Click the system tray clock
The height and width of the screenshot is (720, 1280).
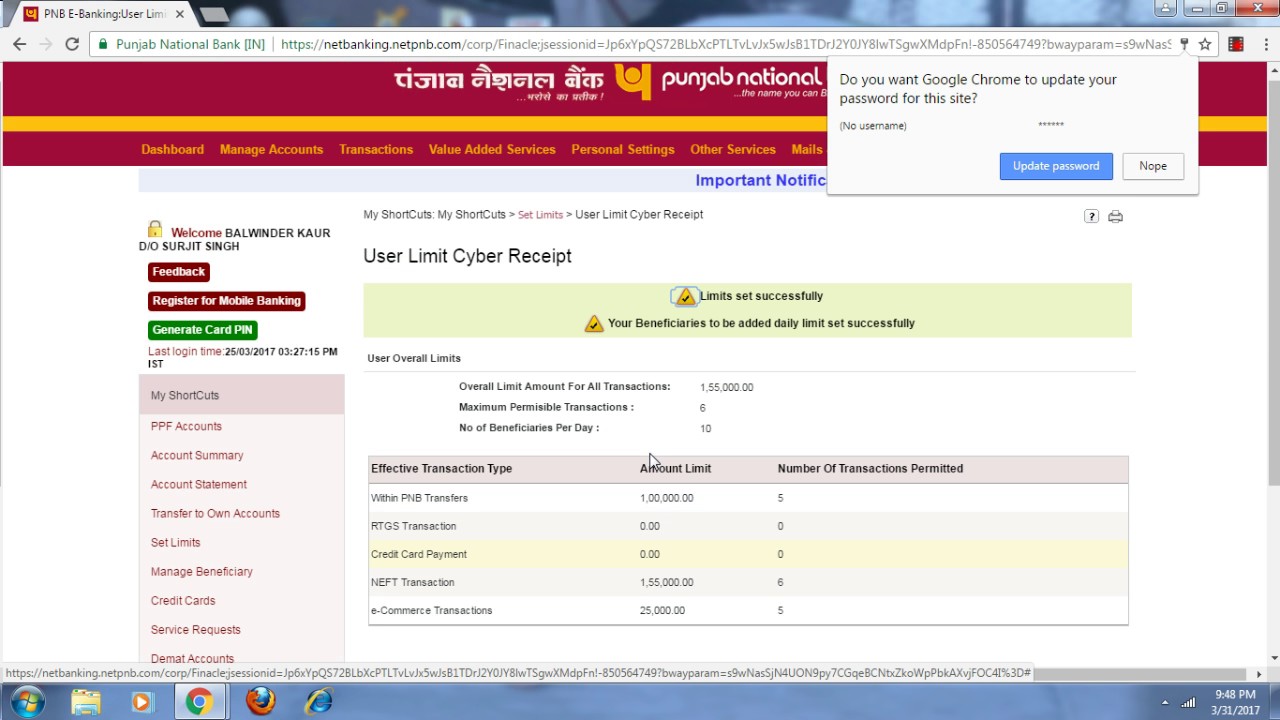tap(1235, 702)
